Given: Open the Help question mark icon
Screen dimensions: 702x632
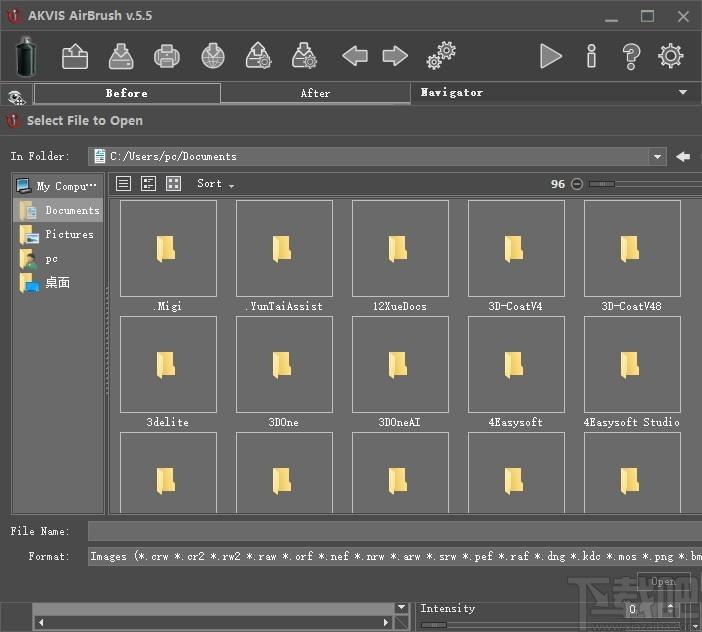Looking at the screenshot, I should tap(631, 57).
